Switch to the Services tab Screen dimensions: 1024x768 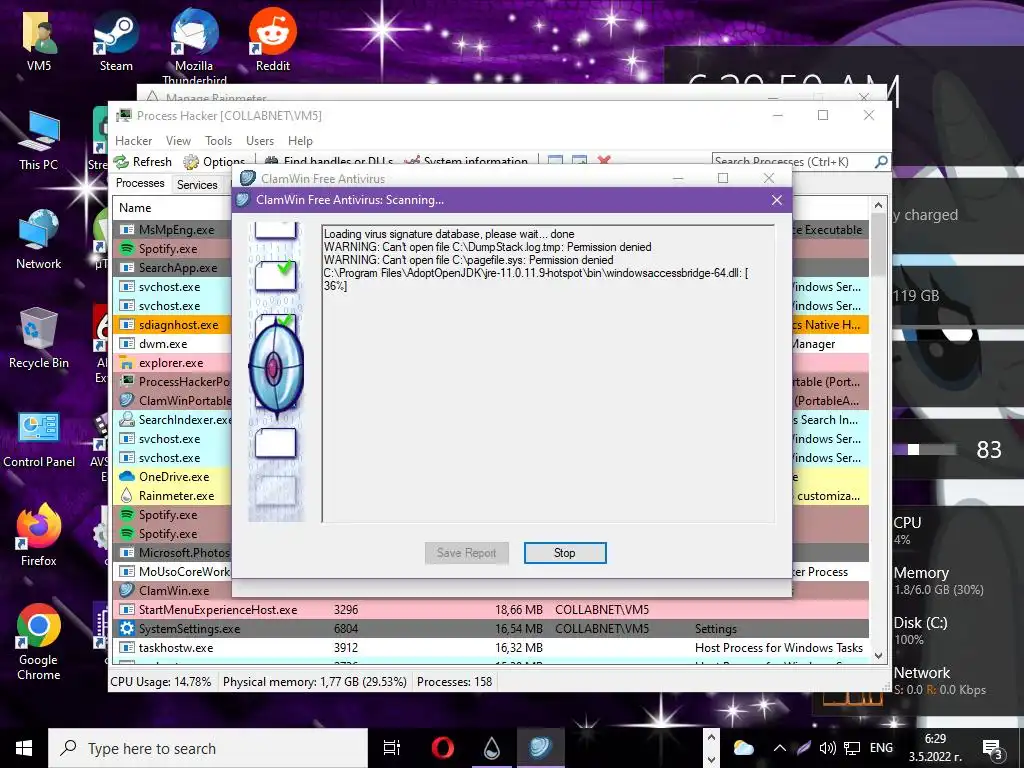pos(197,185)
